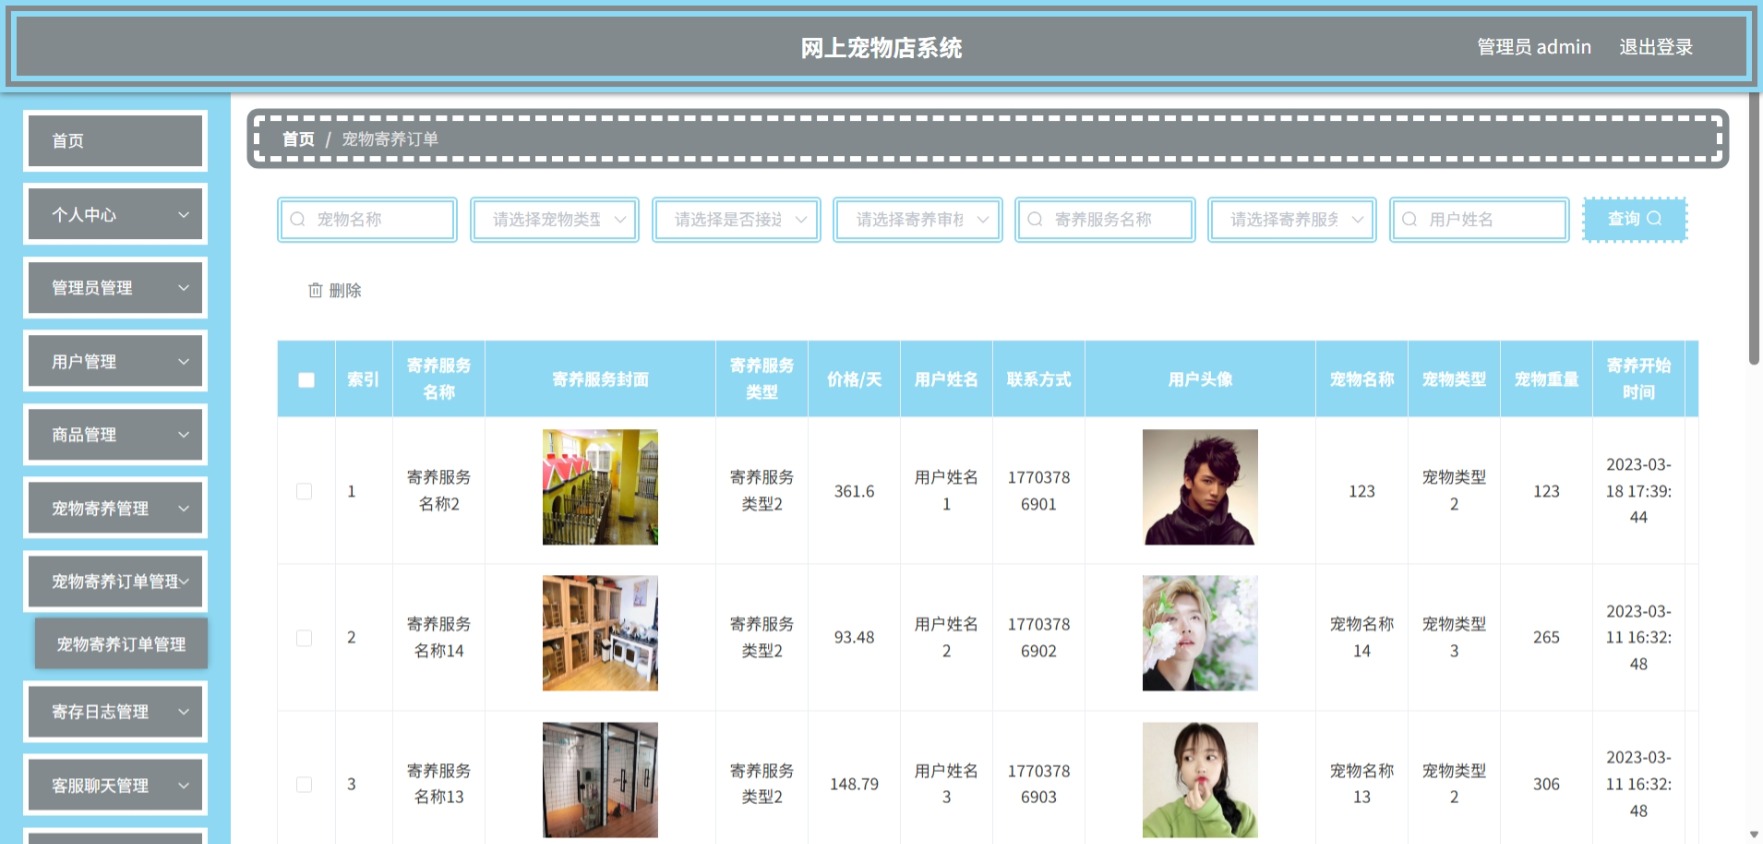The height and width of the screenshot is (844, 1763).
Task: Click the price cell 93.48
Action: coord(854,638)
